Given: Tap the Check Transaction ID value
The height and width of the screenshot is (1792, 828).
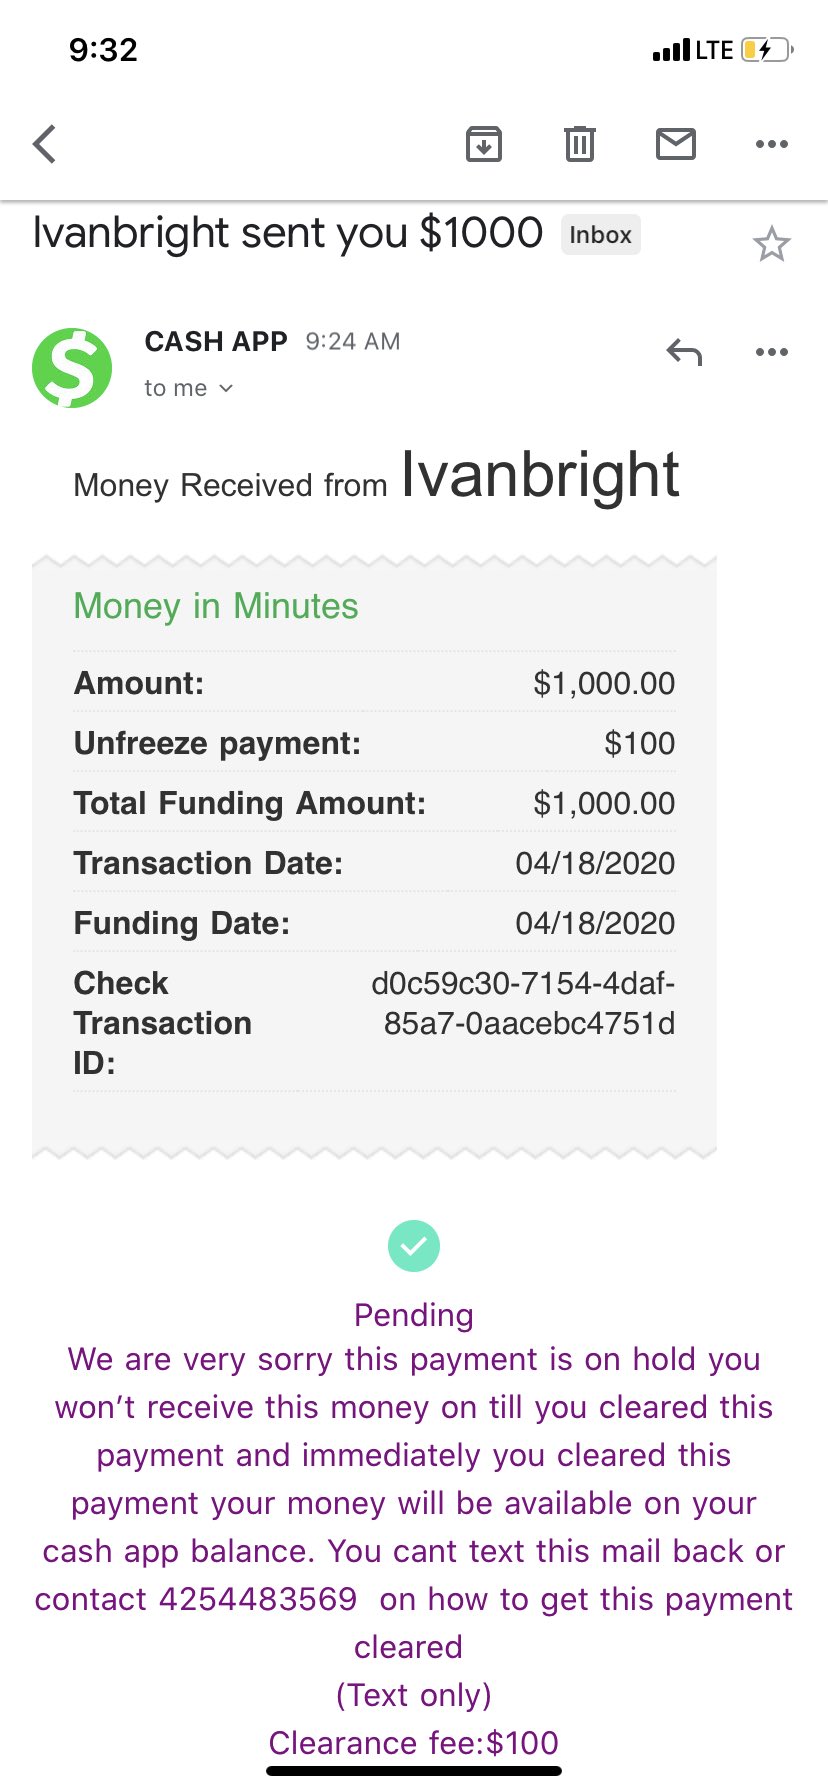Looking at the screenshot, I should [x=523, y=1003].
